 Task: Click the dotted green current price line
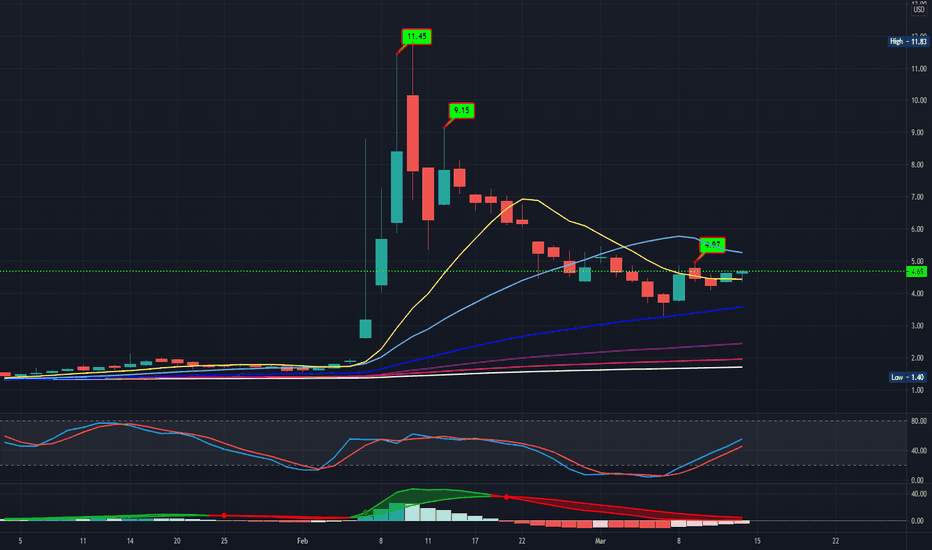pos(452,272)
